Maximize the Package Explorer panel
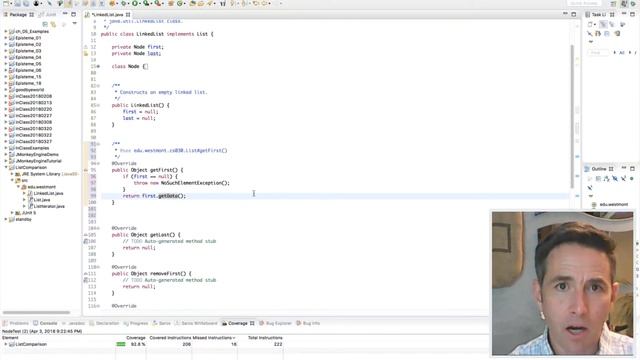Viewport: 640px width, 360px height. (x=73, y=14)
